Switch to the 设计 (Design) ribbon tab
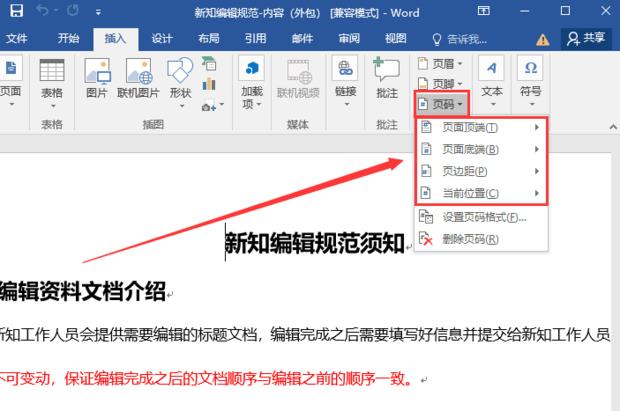Screen dimensions: 620x411 coord(162,38)
